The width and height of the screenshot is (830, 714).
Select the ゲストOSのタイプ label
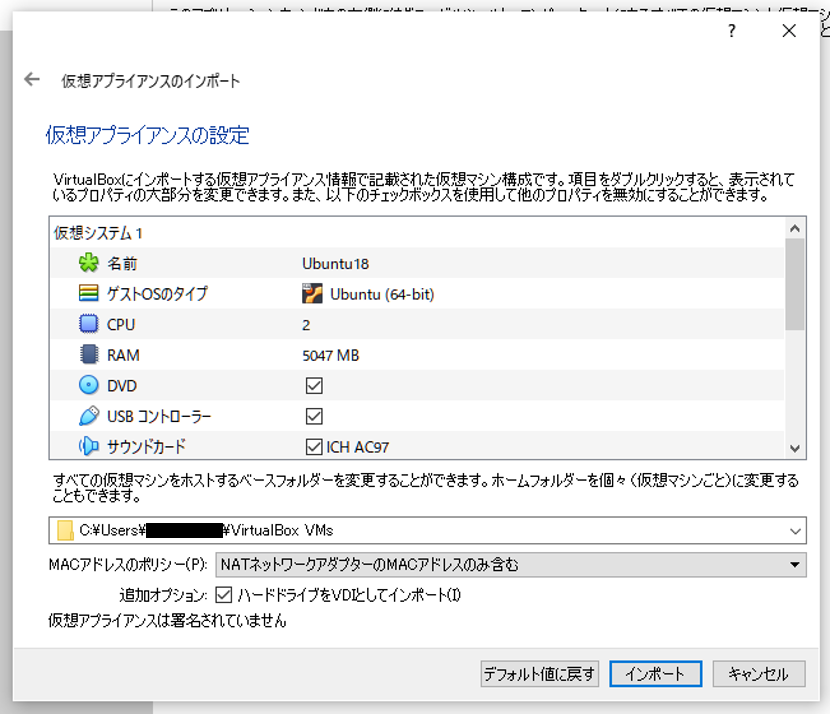point(157,294)
